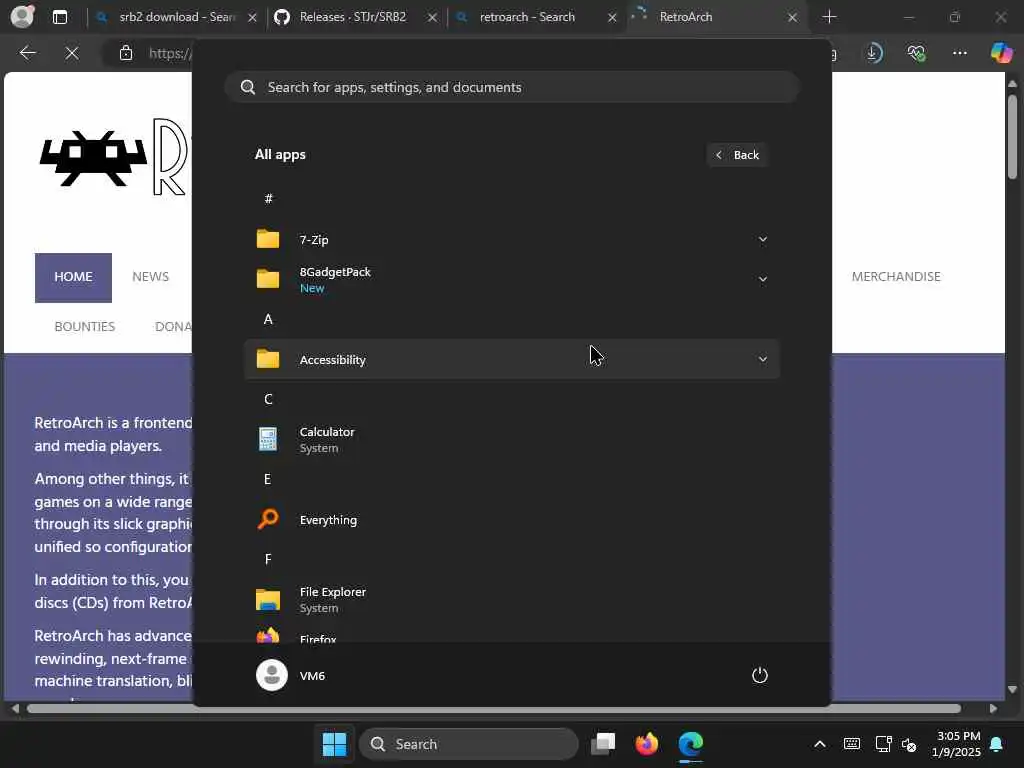Viewport: 1024px width, 768px height.
Task: Click the Back button in All apps
Action: pyautogui.click(x=737, y=155)
